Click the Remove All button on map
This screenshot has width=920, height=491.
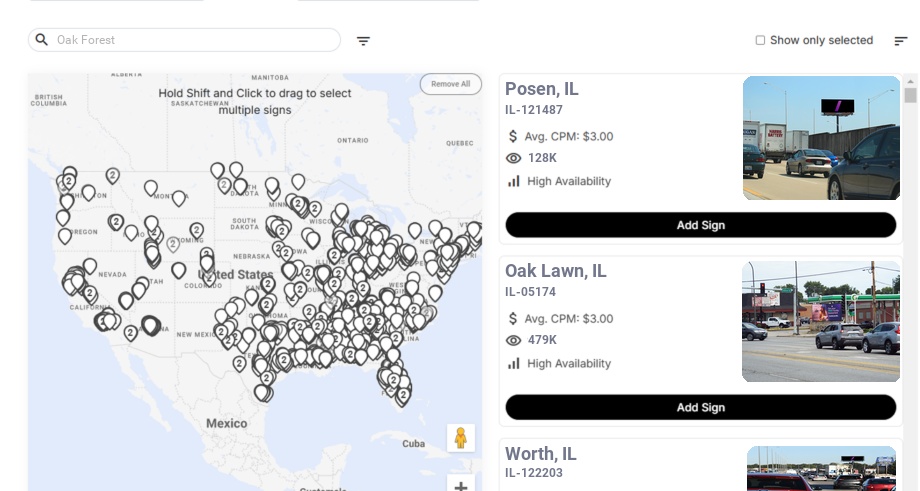click(x=450, y=84)
